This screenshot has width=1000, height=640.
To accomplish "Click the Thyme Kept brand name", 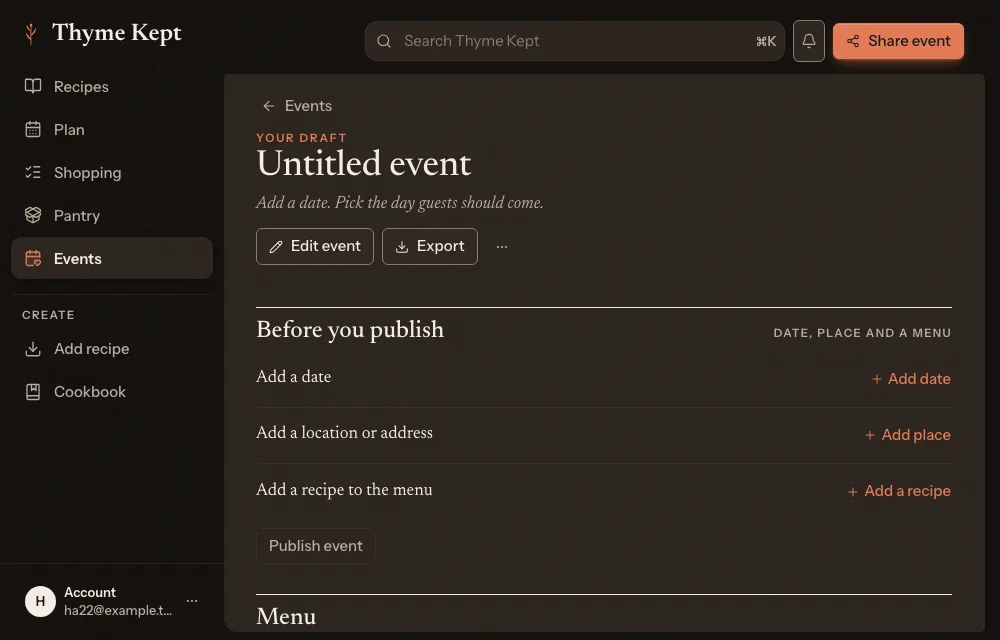I will coord(117,33).
